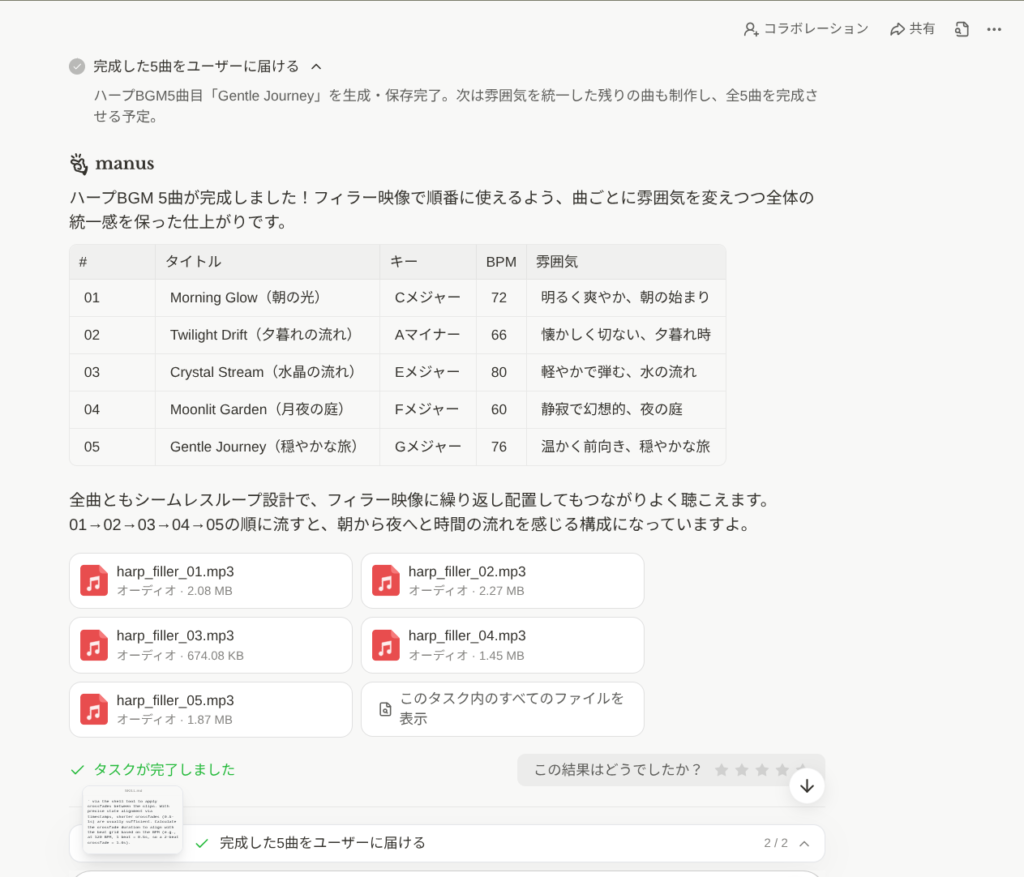Click the share arrow icon
This screenshot has width=1024, height=877.
(x=897, y=29)
